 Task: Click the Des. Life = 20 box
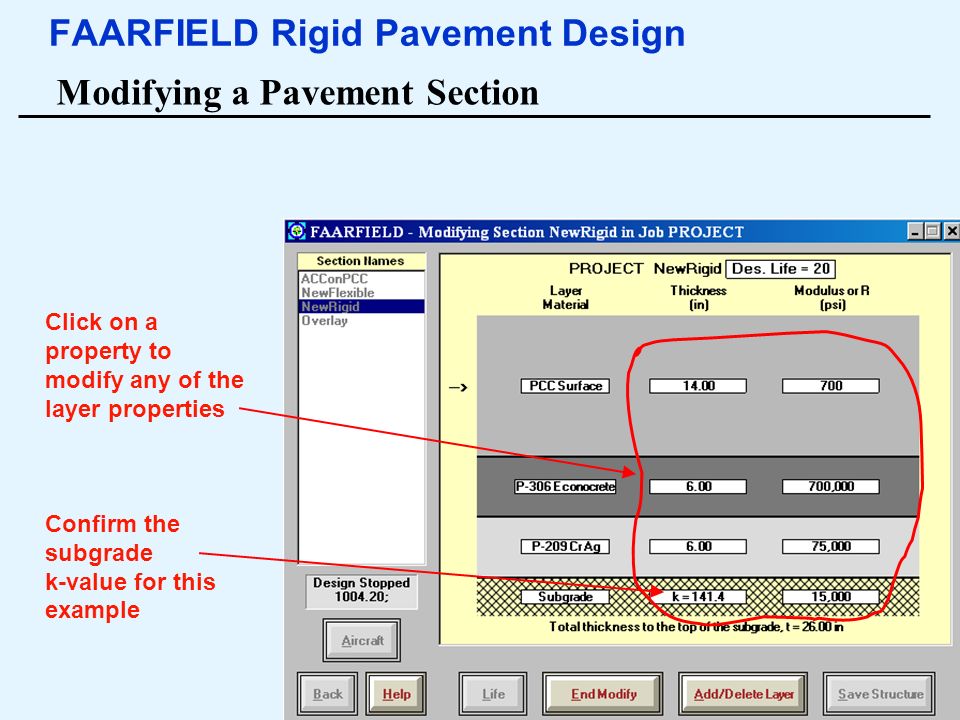[780, 269]
